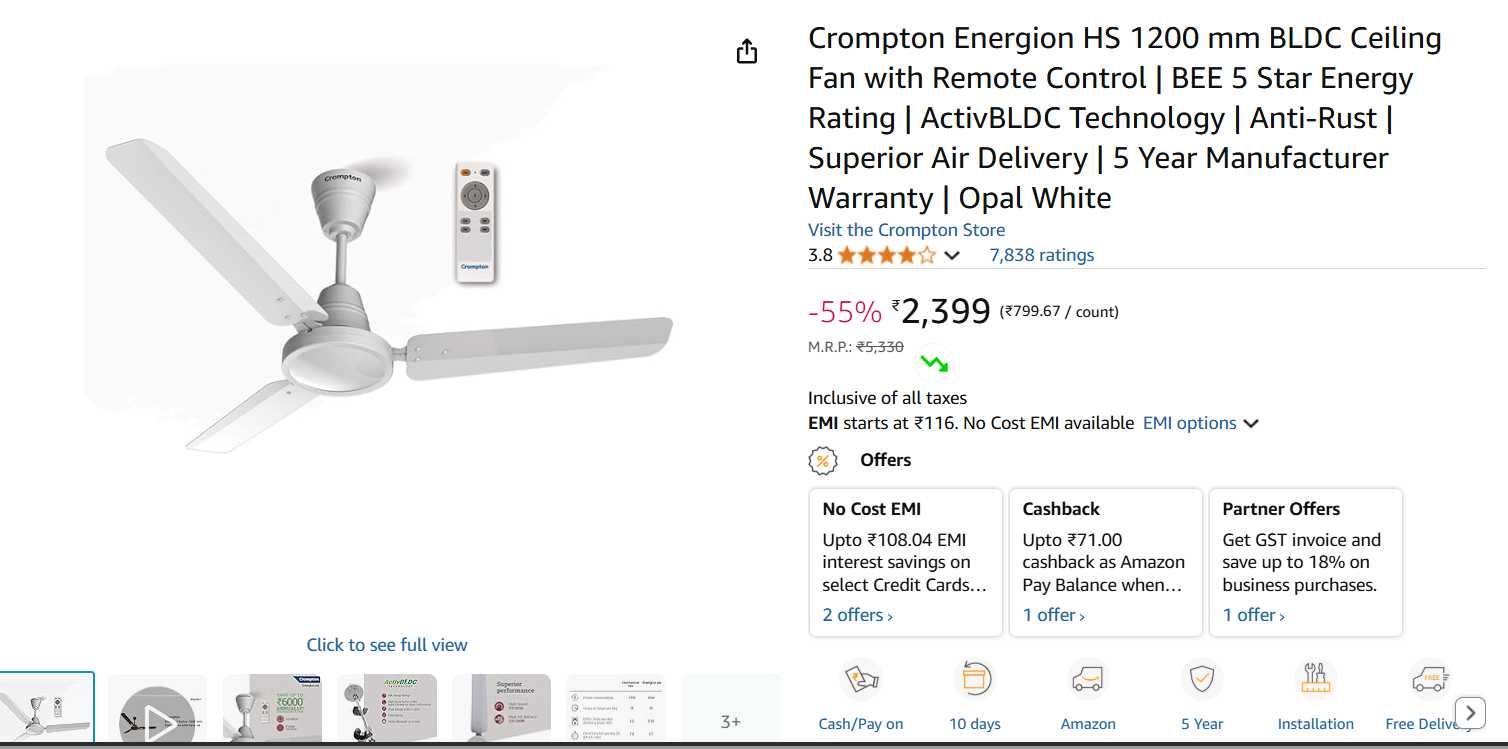Select the ActivBLDC feature thumbnail
The image size is (1508, 749).
[x=387, y=710]
